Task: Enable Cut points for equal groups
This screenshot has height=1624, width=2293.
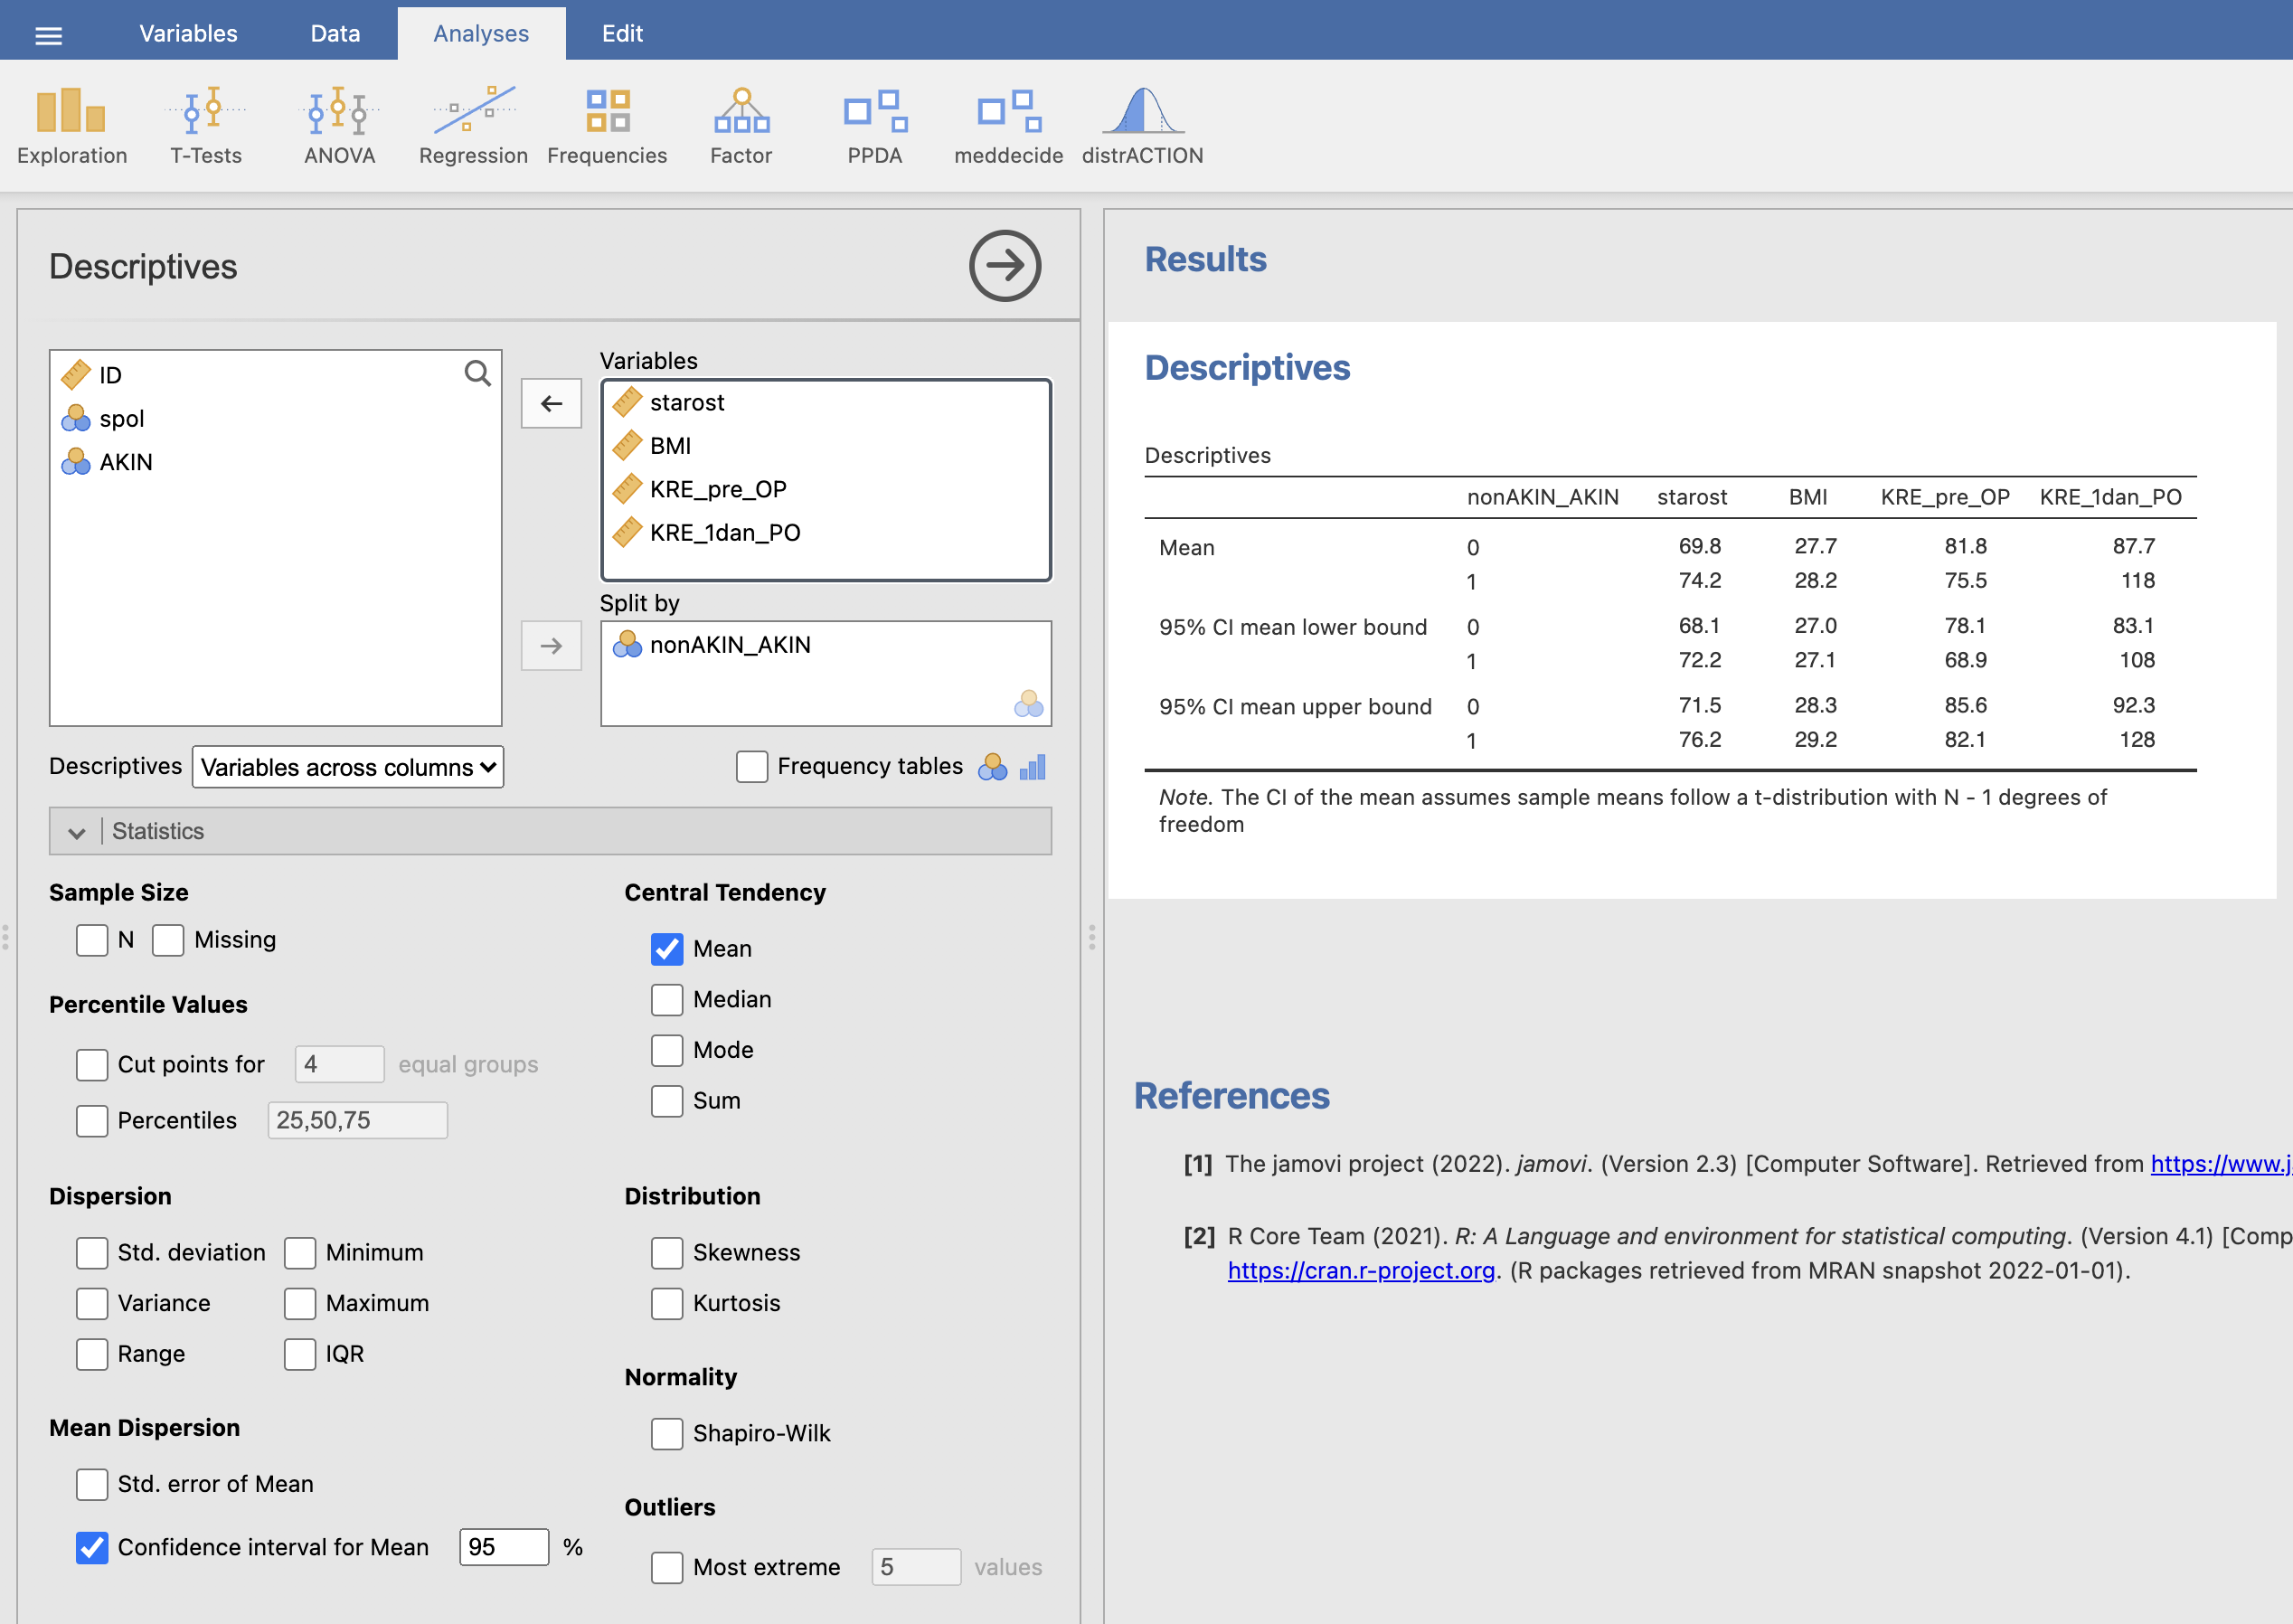Action: coord(92,1065)
